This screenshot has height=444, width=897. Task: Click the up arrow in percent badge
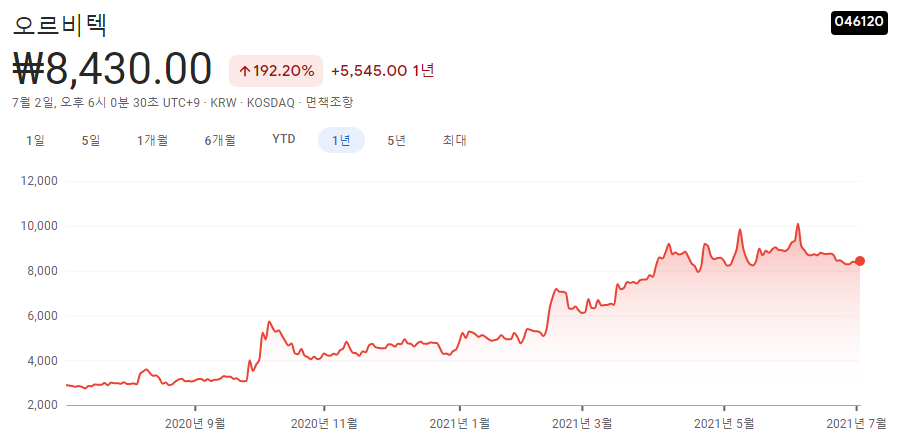245,72
